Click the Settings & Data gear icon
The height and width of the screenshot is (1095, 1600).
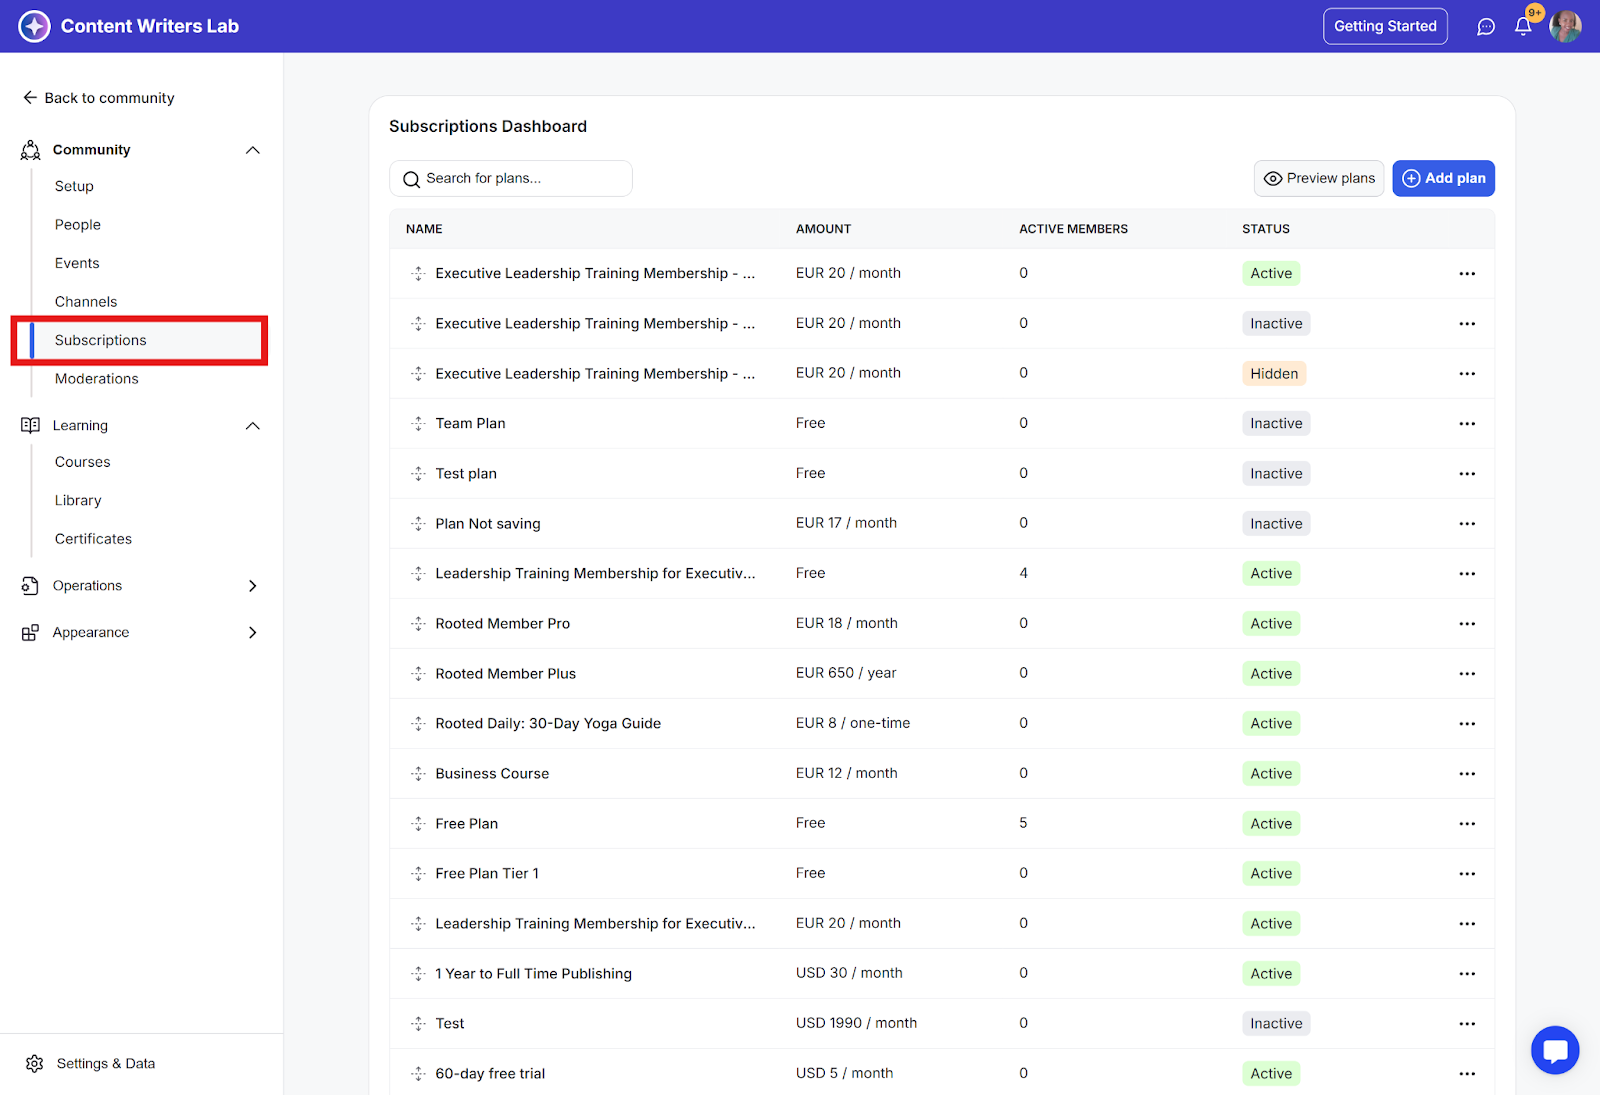pyautogui.click(x=35, y=1063)
